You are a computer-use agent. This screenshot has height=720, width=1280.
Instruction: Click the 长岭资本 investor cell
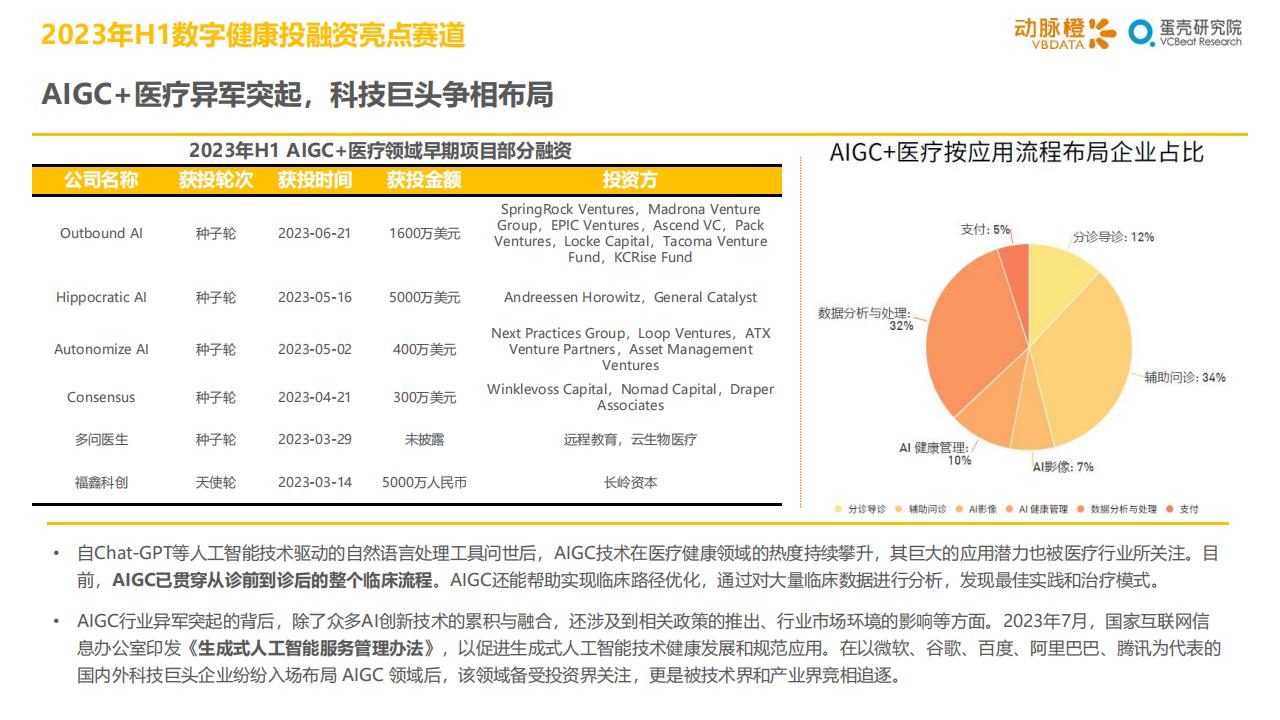[630, 482]
